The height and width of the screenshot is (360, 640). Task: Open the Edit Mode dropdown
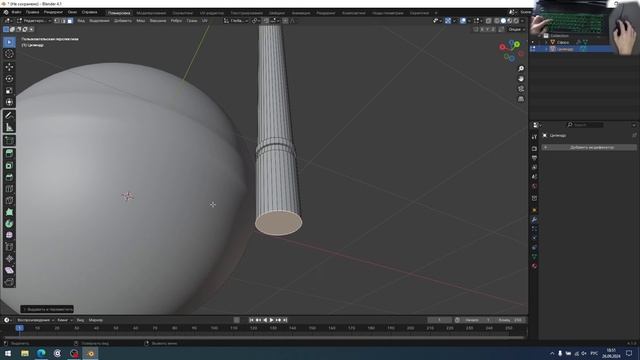click(34, 20)
